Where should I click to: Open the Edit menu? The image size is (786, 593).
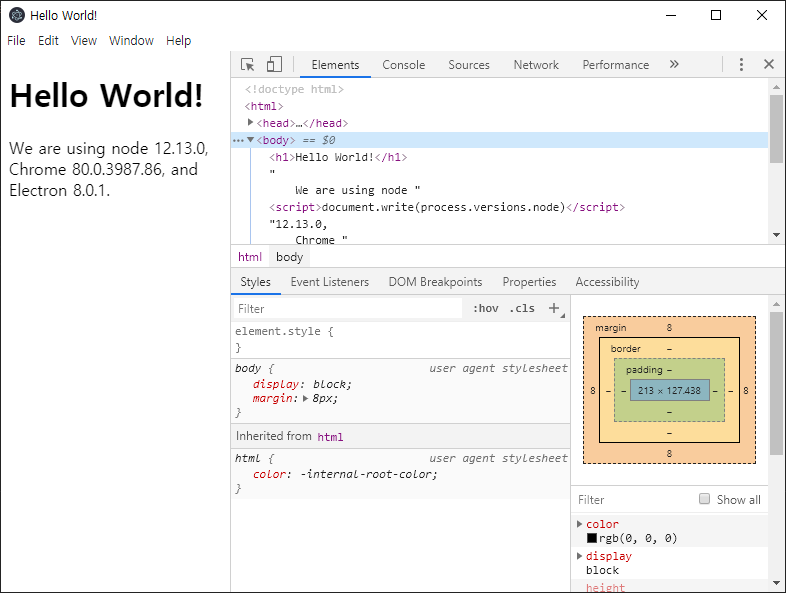point(48,41)
